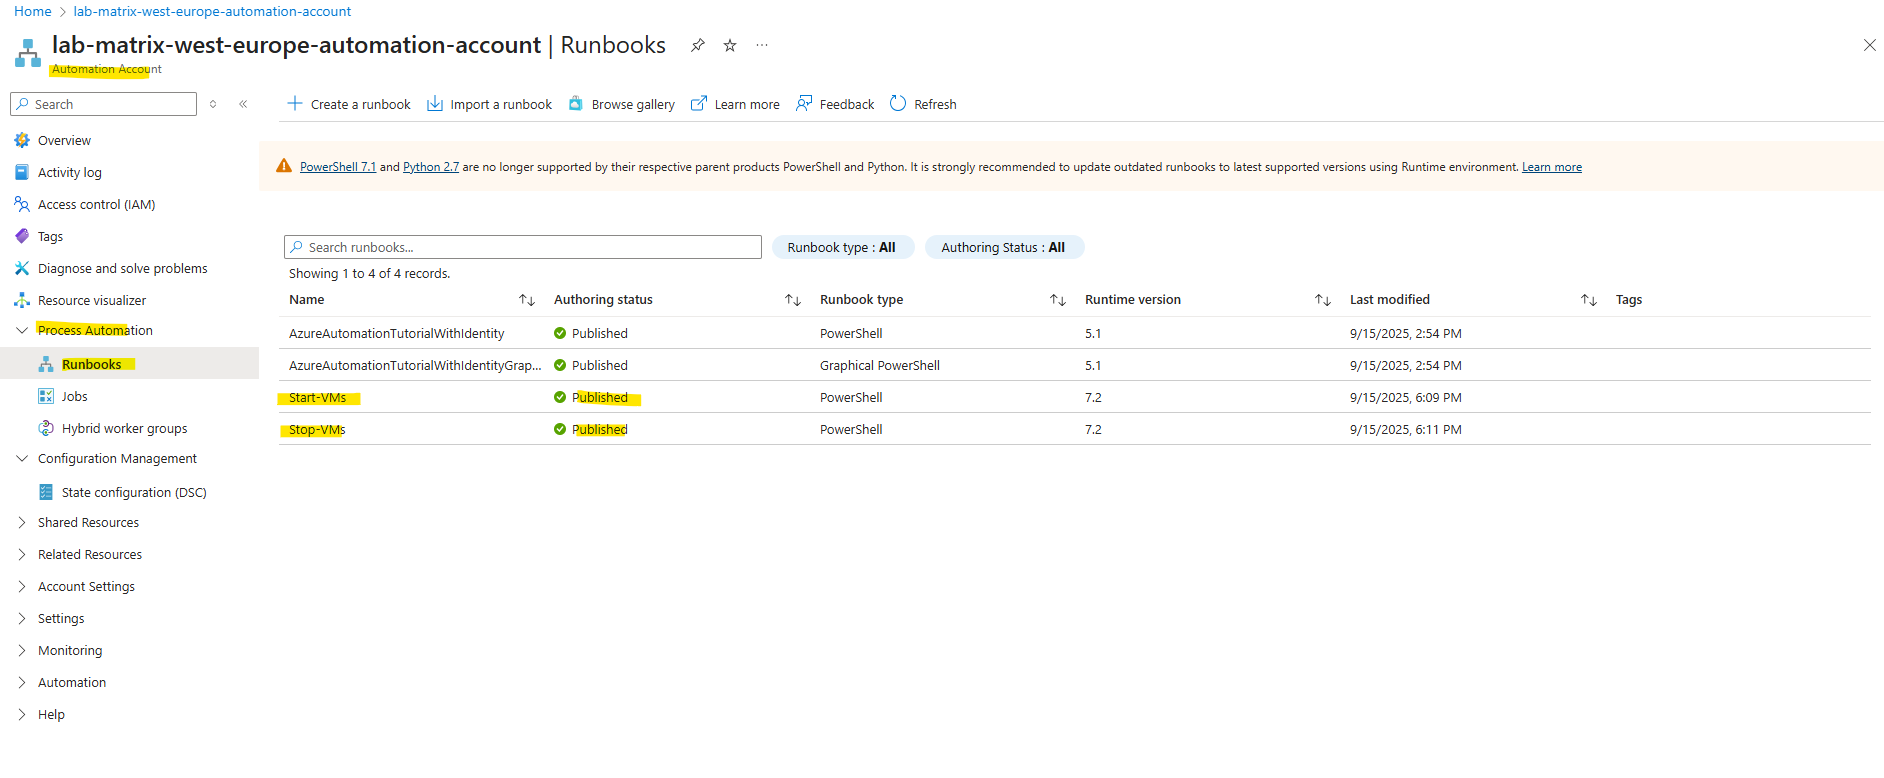Collapse Configuration Management section
This screenshot has height=778, width=1884.
click(x=22, y=459)
